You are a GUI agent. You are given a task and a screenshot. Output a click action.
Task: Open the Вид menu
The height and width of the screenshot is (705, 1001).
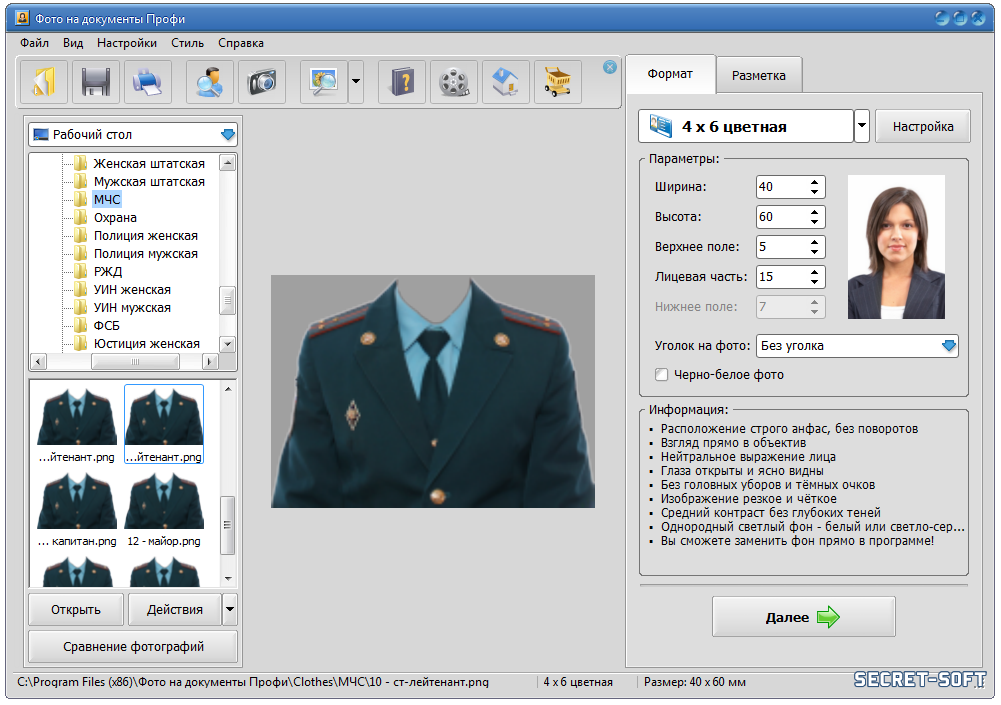pyautogui.click(x=73, y=43)
